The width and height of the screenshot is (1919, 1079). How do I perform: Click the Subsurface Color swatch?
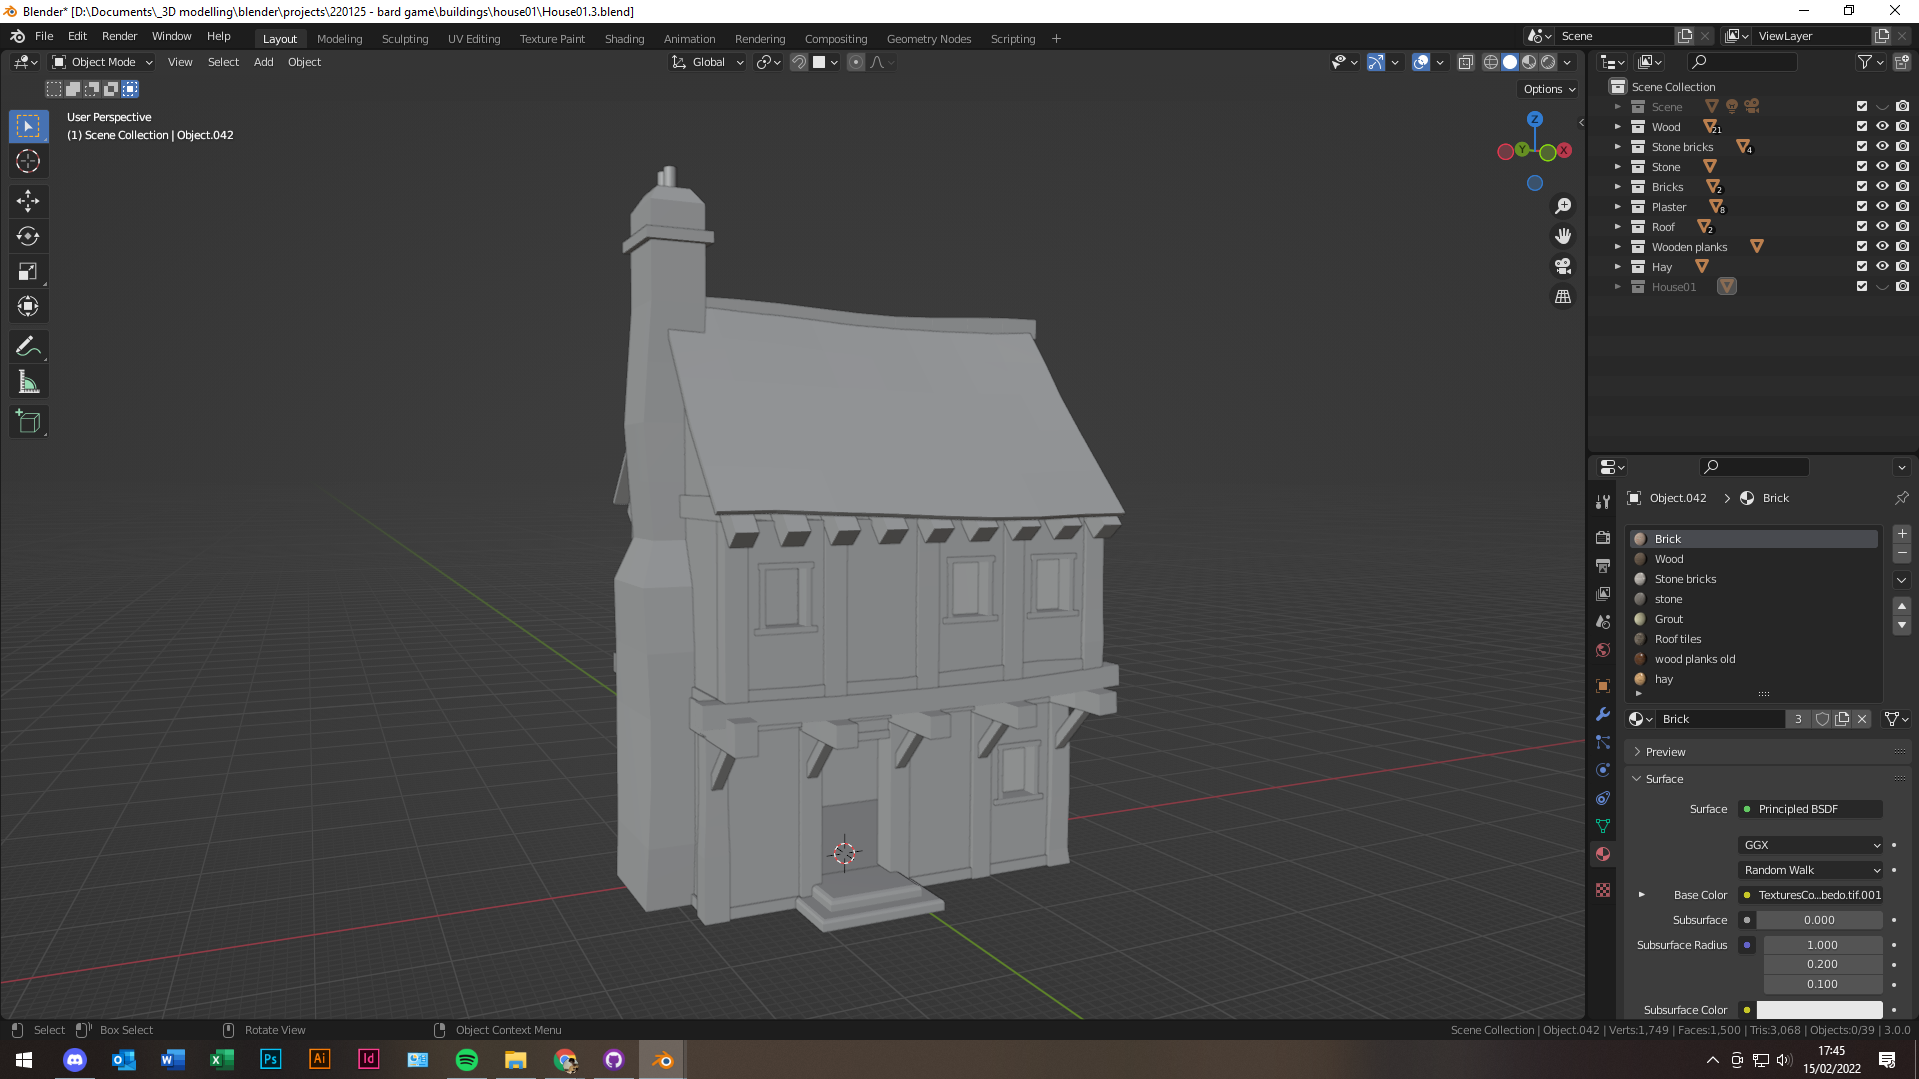(1819, 1010)
